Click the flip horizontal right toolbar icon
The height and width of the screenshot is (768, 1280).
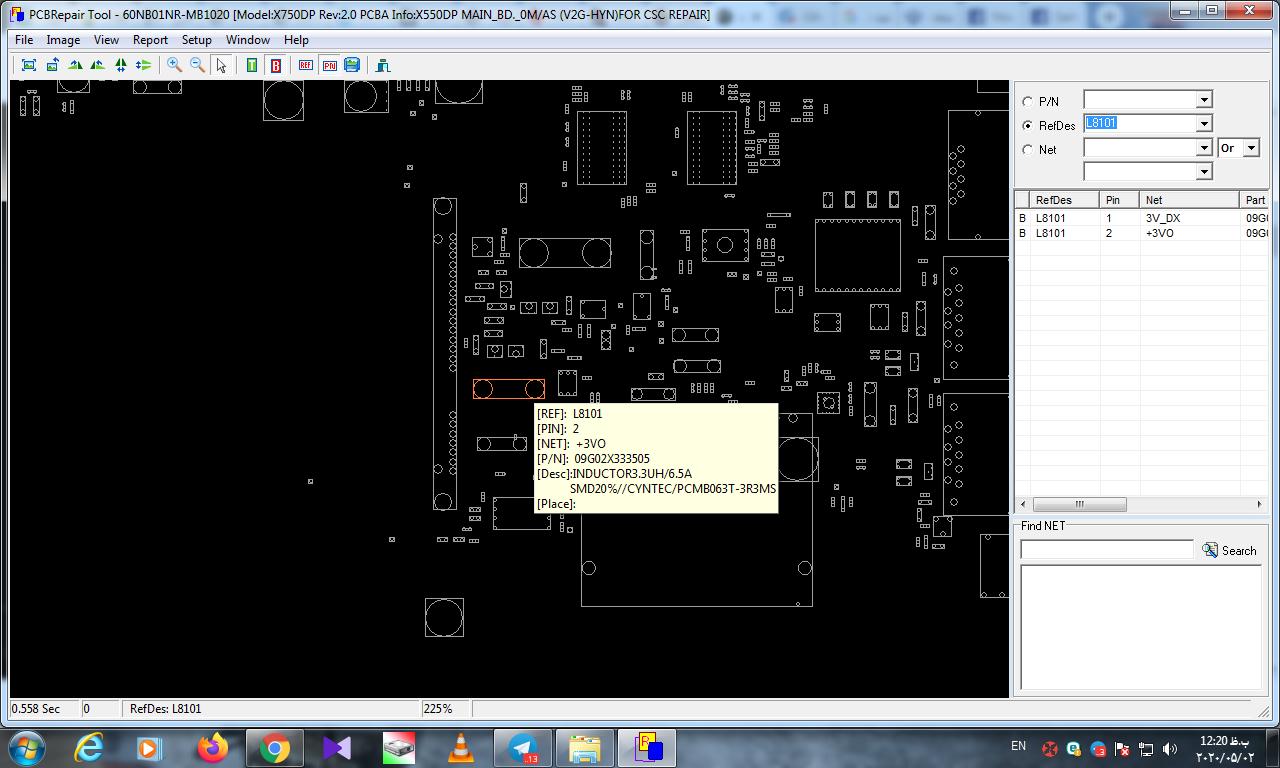pos(98,65)
